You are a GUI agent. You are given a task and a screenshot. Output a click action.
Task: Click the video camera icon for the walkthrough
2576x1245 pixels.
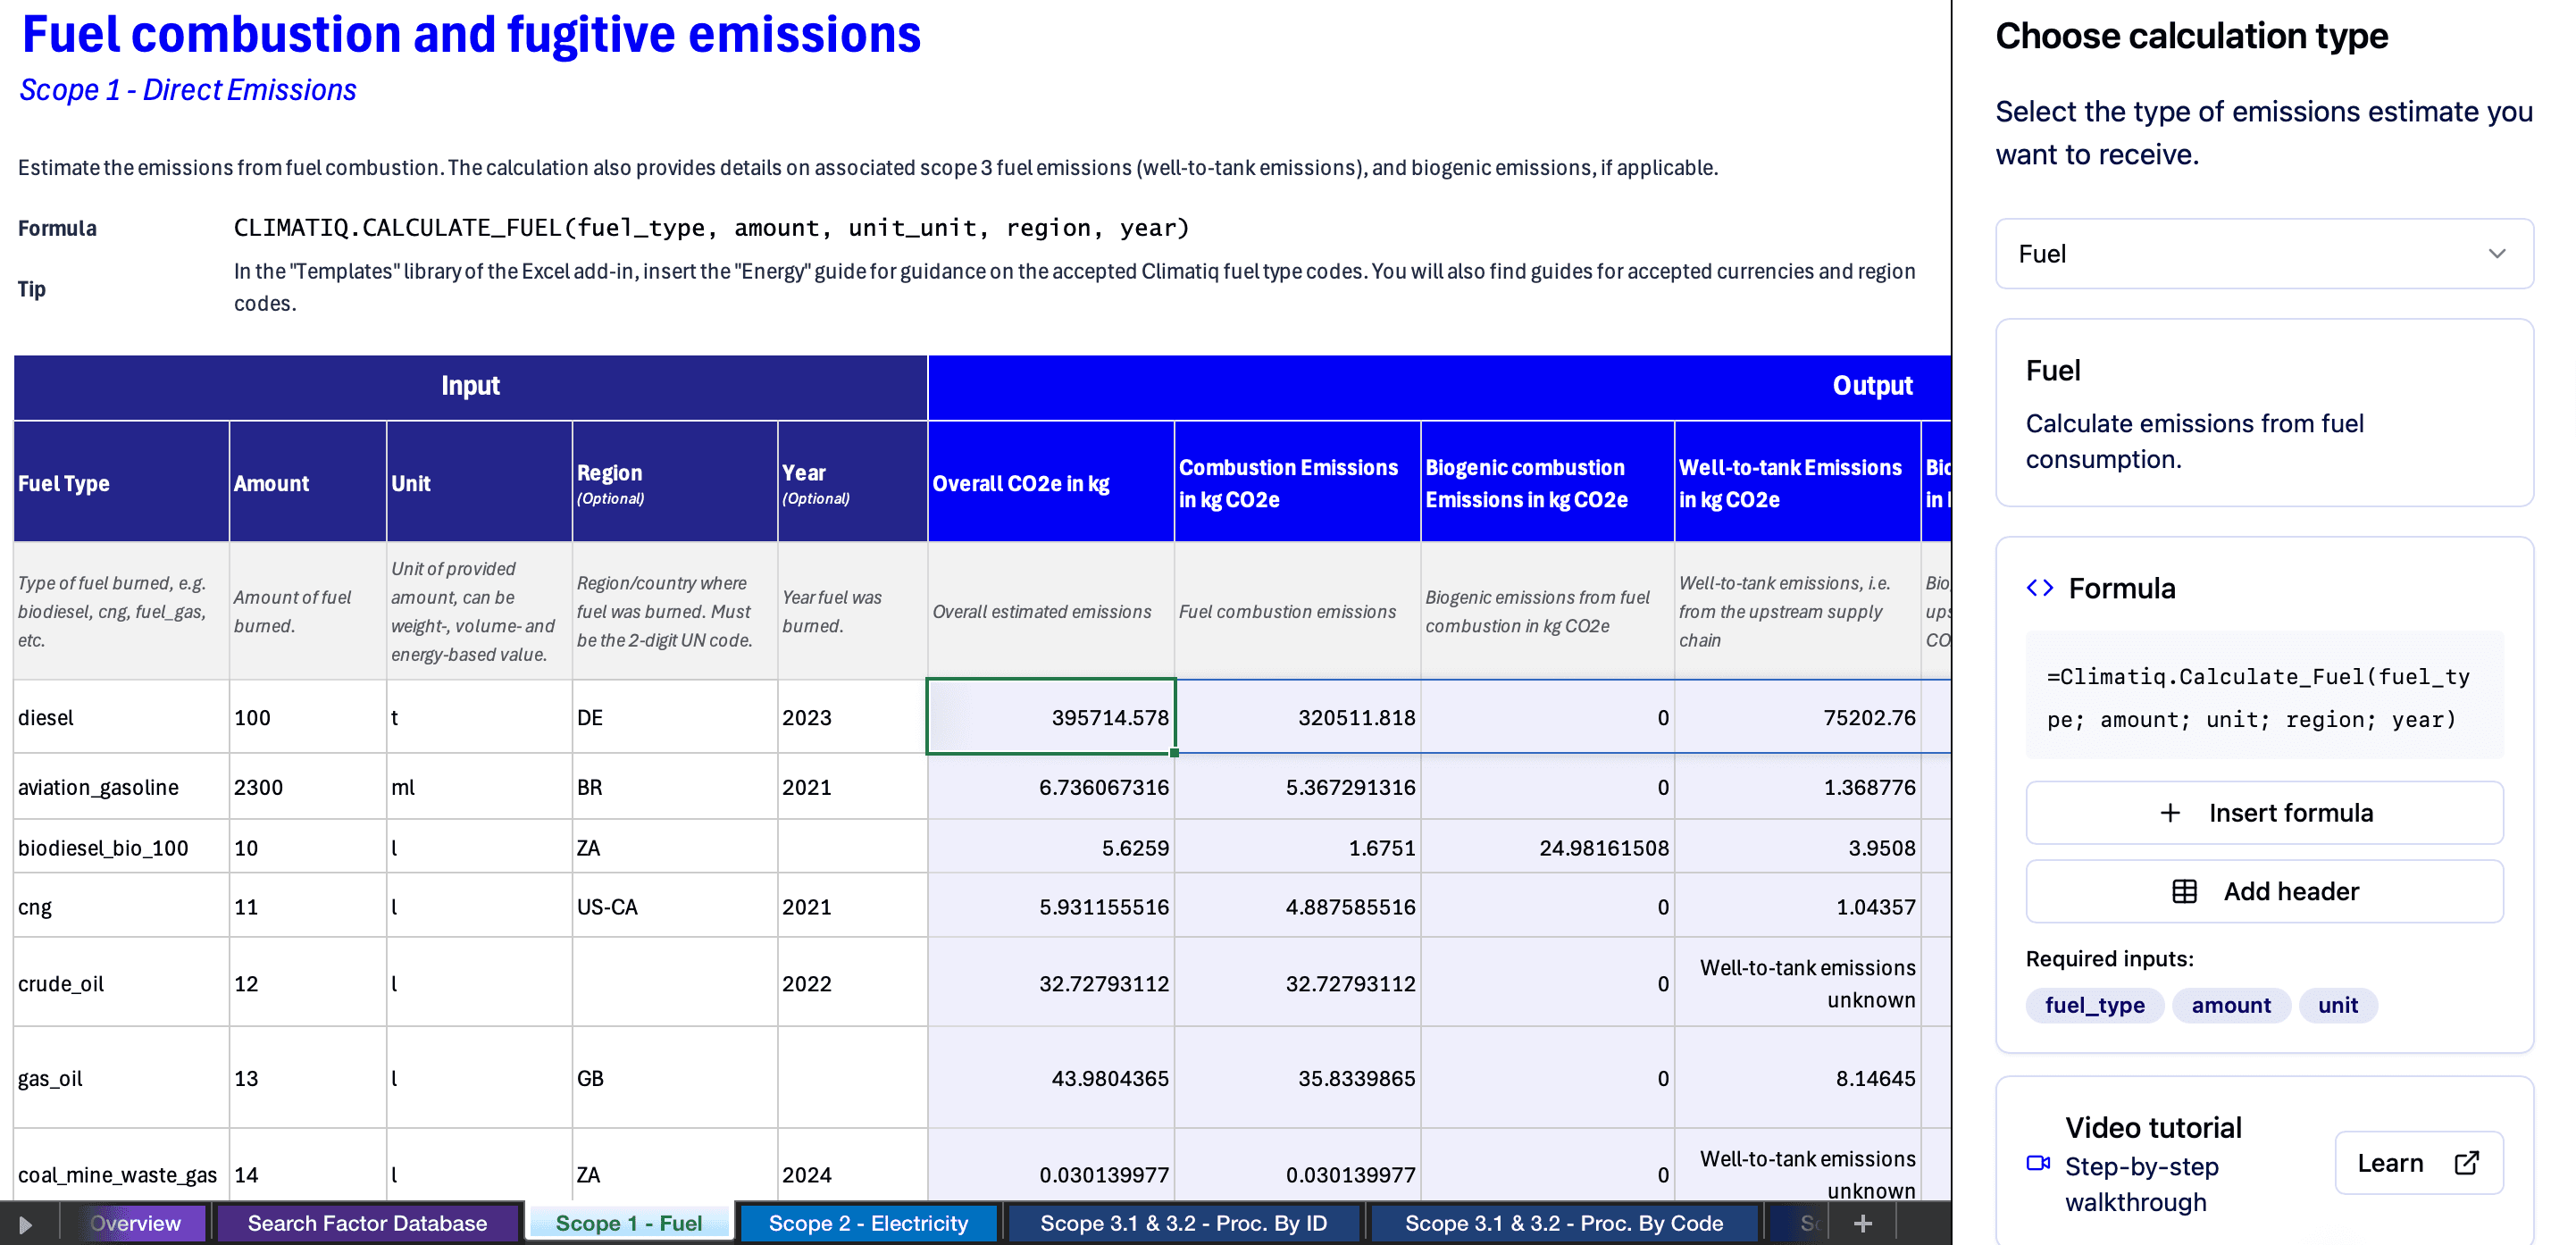coord(2040,1163)
